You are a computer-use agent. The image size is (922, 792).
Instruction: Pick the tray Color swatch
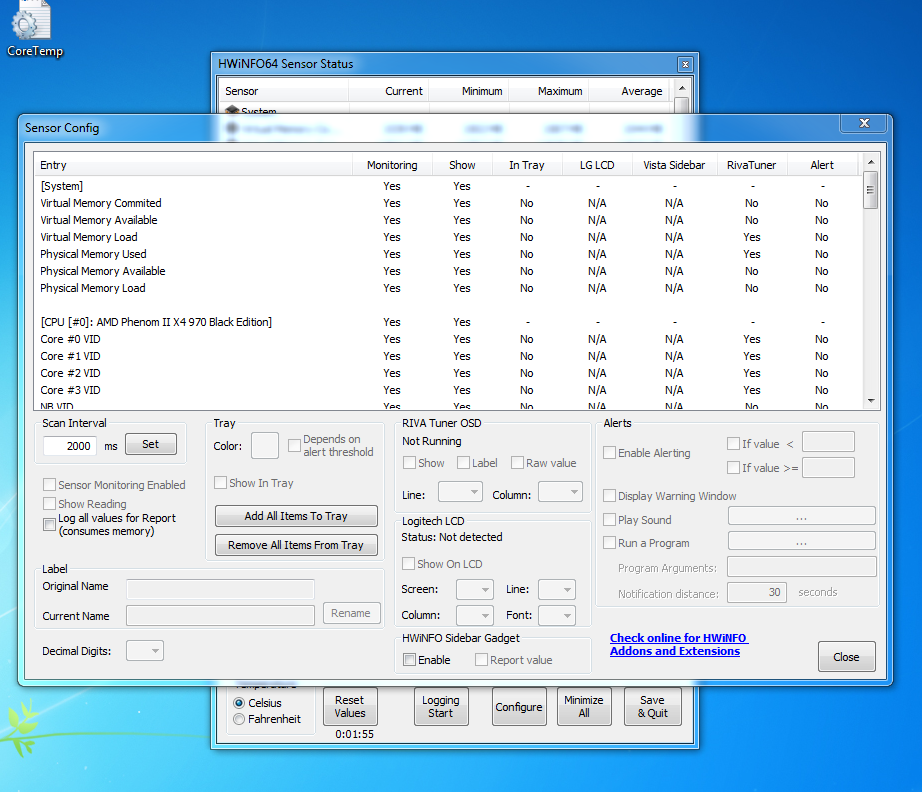(265, 445)
